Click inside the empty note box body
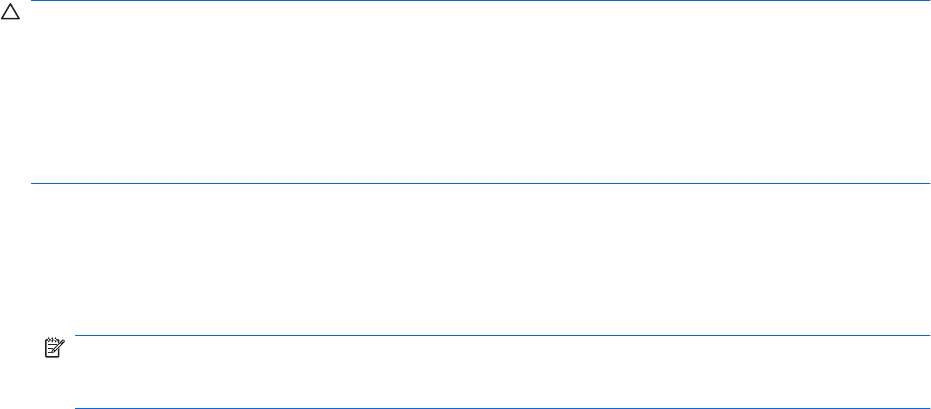 [x=503, y=372]
